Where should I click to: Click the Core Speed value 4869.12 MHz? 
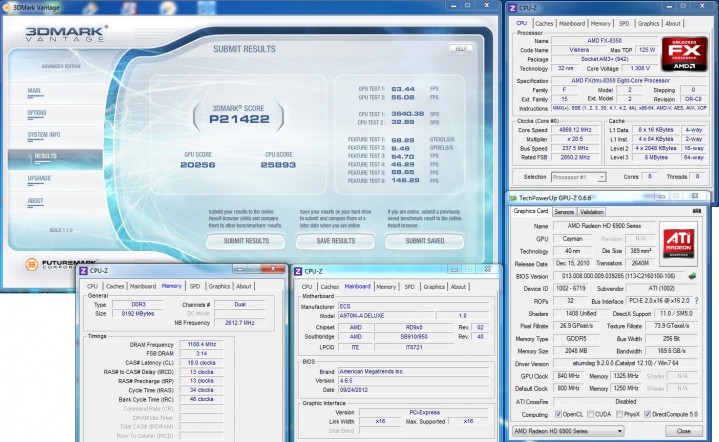[x=575, y=130]
